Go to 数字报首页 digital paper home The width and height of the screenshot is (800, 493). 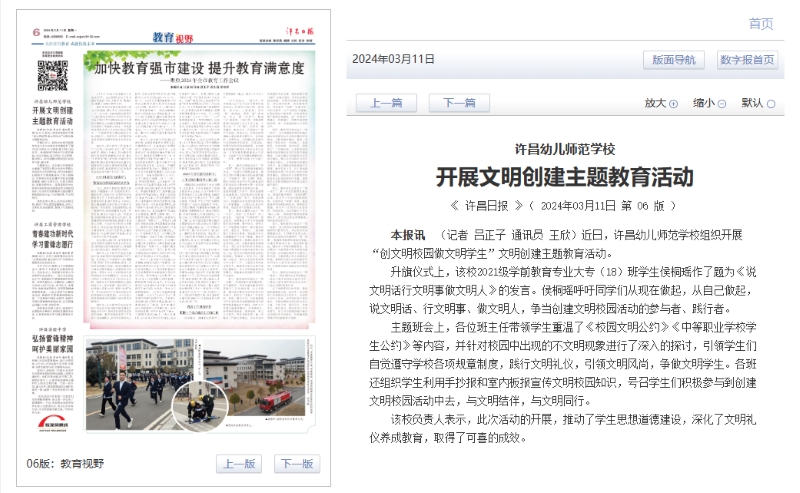click(747, 60)
